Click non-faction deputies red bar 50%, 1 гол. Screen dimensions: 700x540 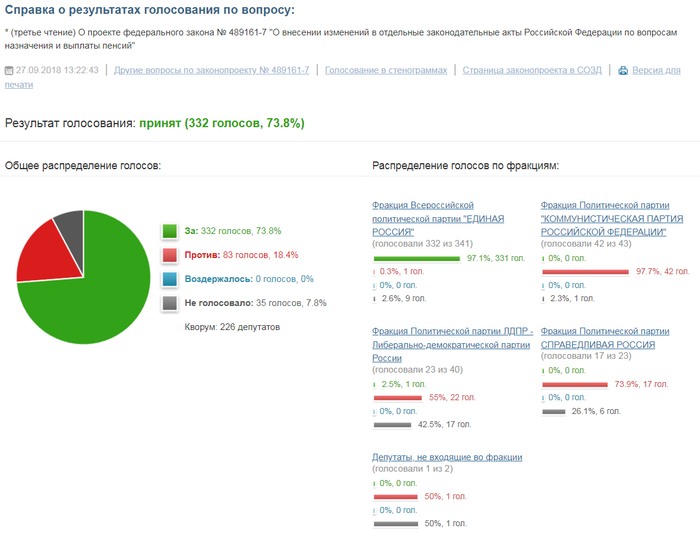click(395, 497)
